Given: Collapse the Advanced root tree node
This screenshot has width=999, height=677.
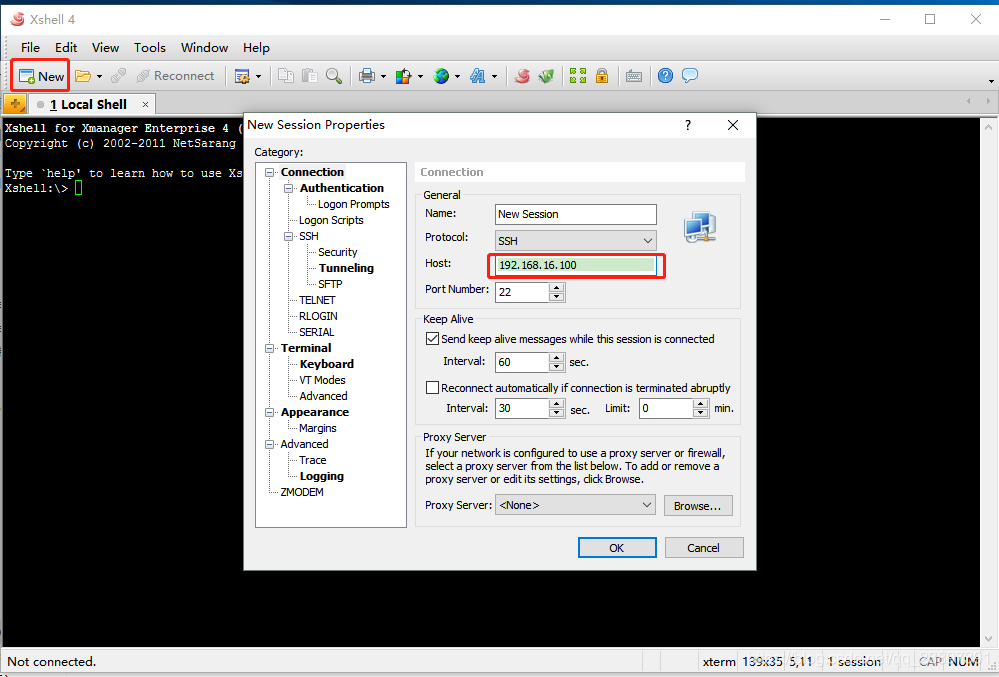Looking at the screenshot, I should pos(270,445).
